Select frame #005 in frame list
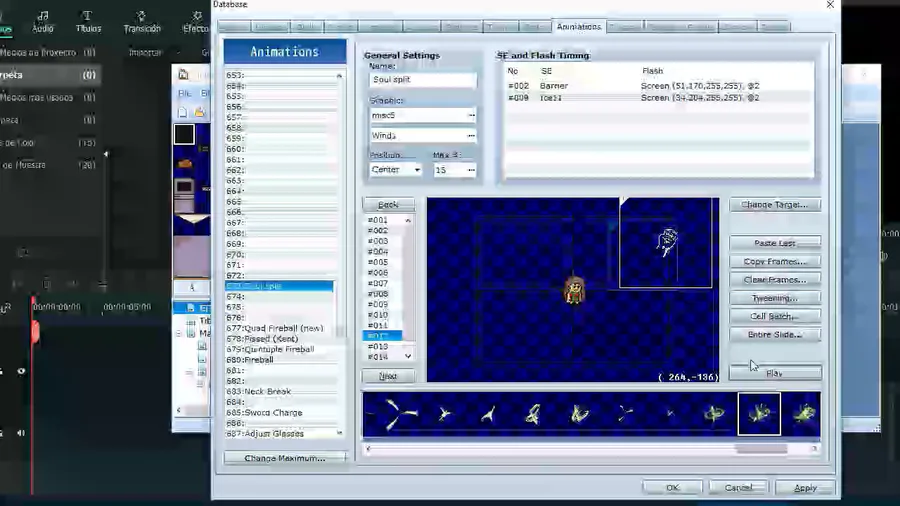 383,262
